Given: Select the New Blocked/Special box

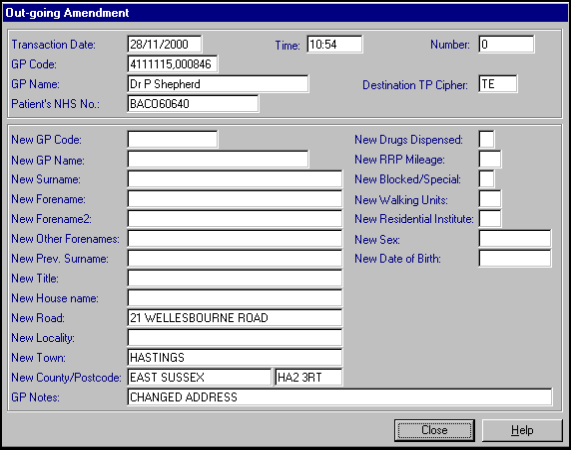Looking at the screenshot, I should click(x=487, y=179).
